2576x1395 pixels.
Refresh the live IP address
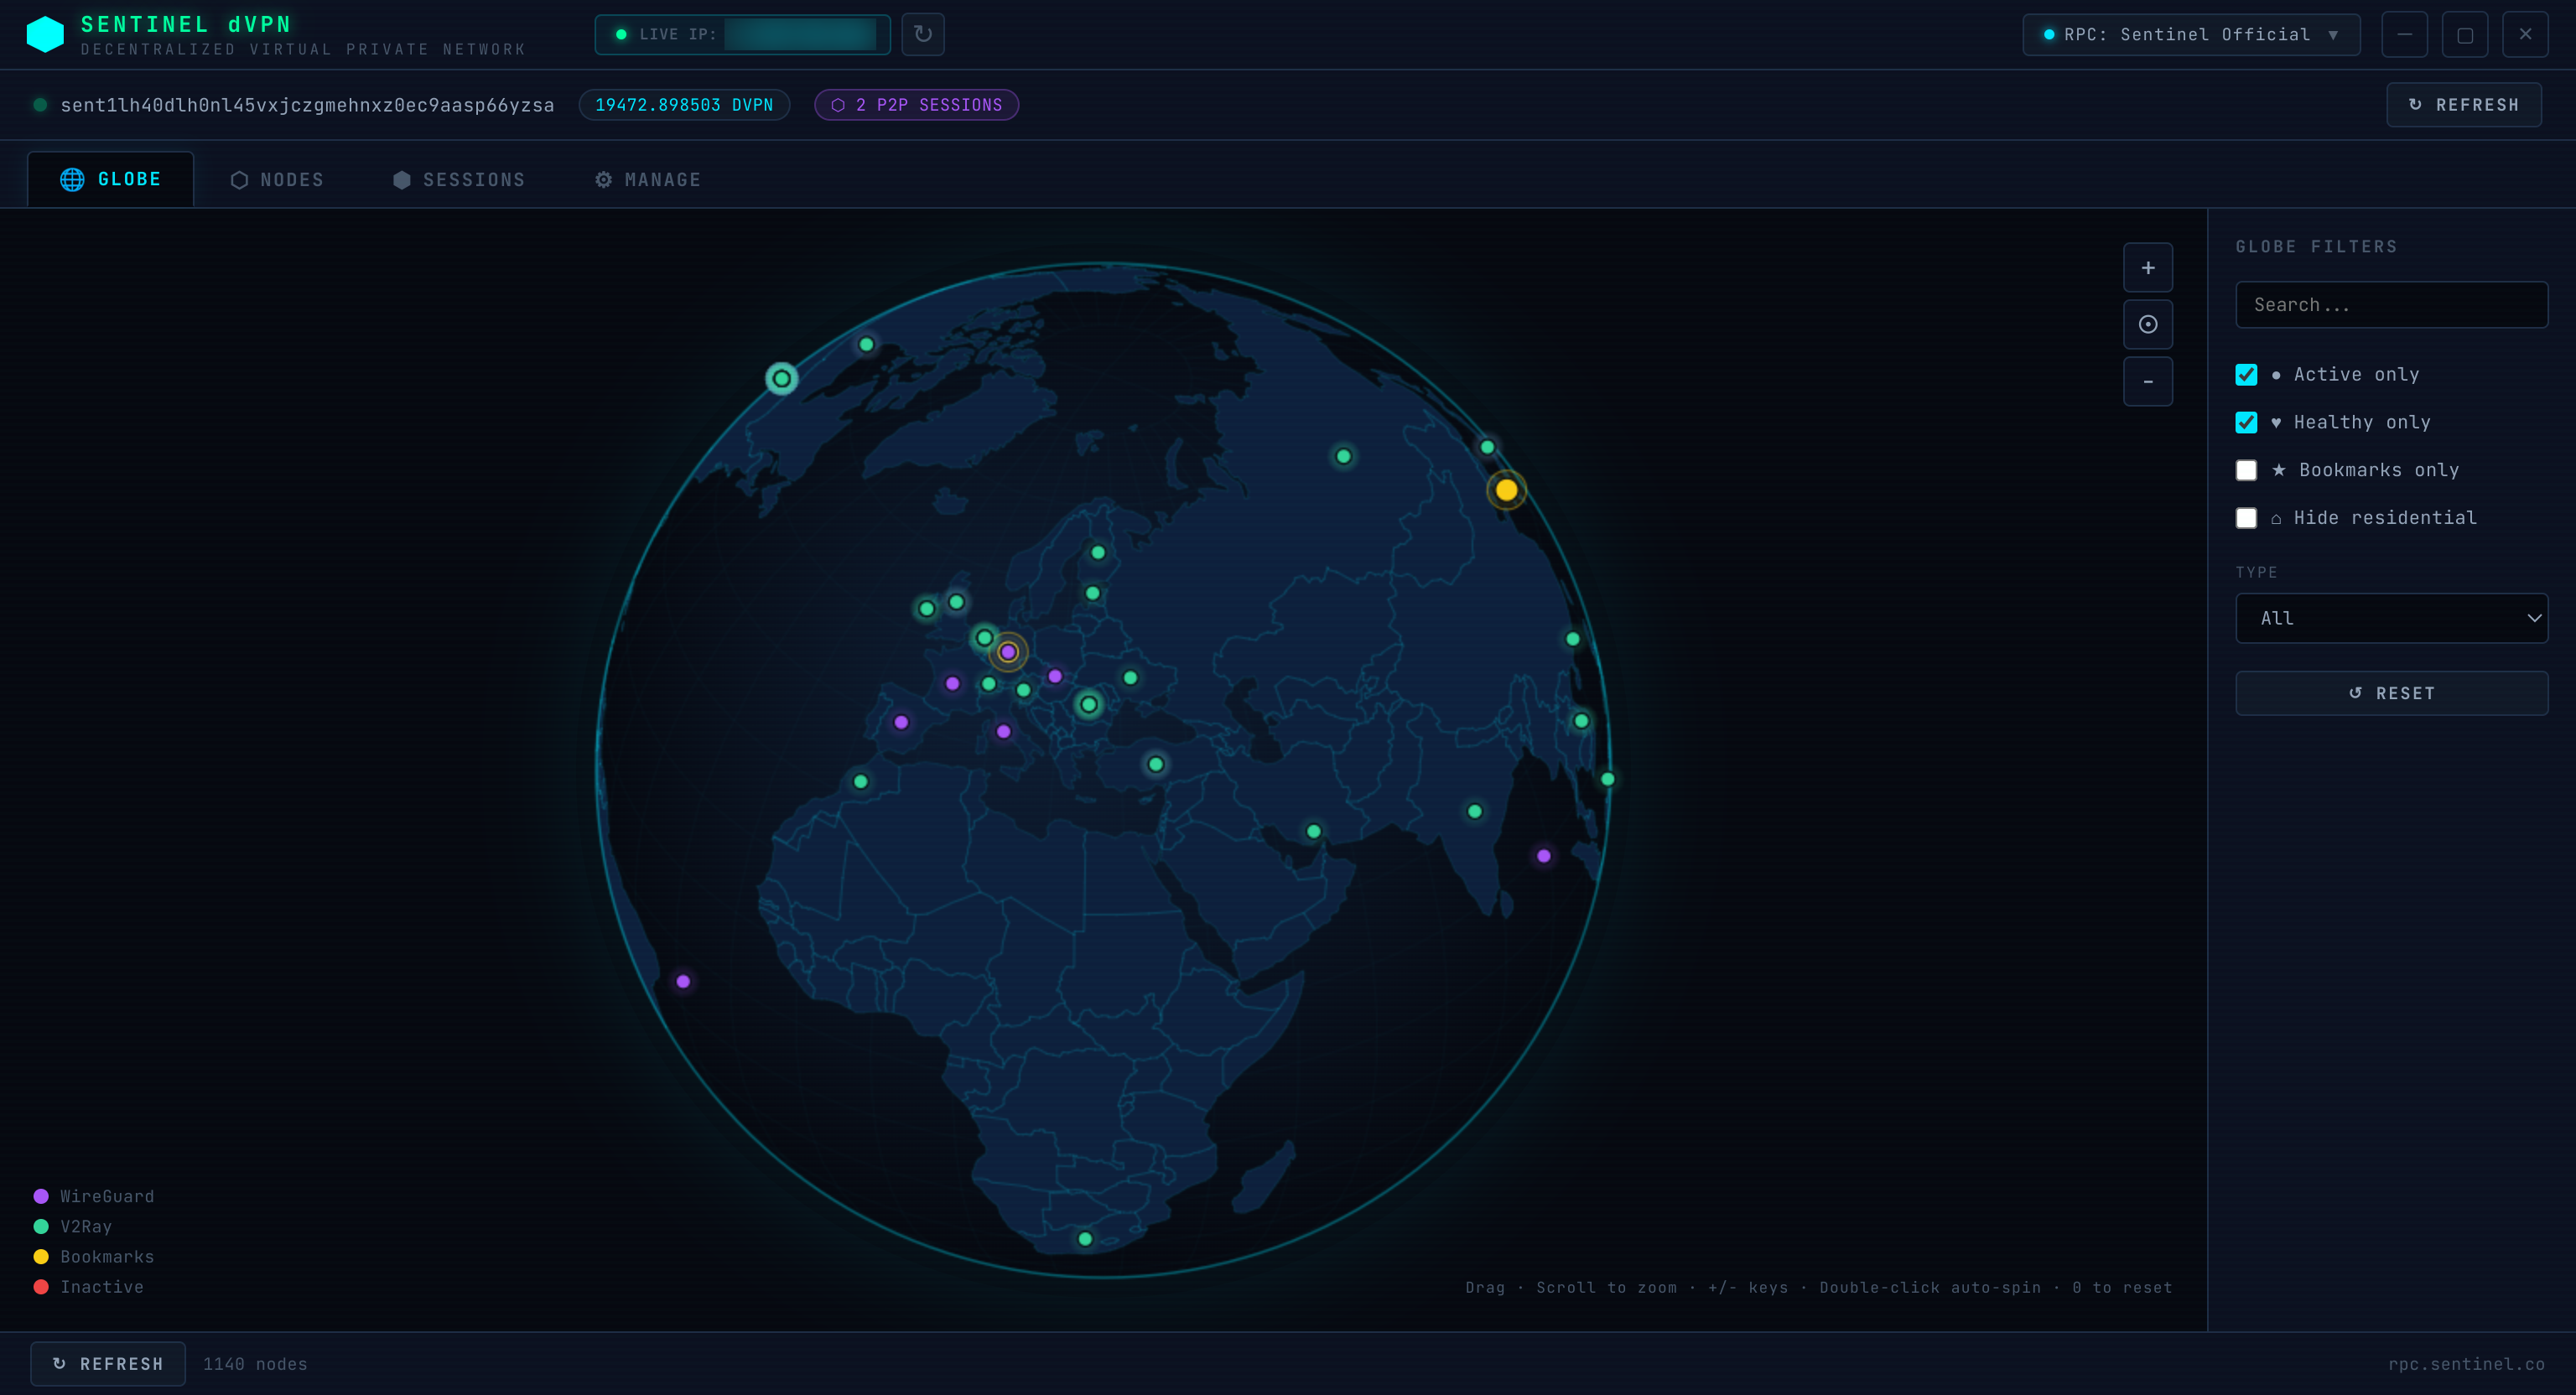pyautogui.click(x=922, y=34)
